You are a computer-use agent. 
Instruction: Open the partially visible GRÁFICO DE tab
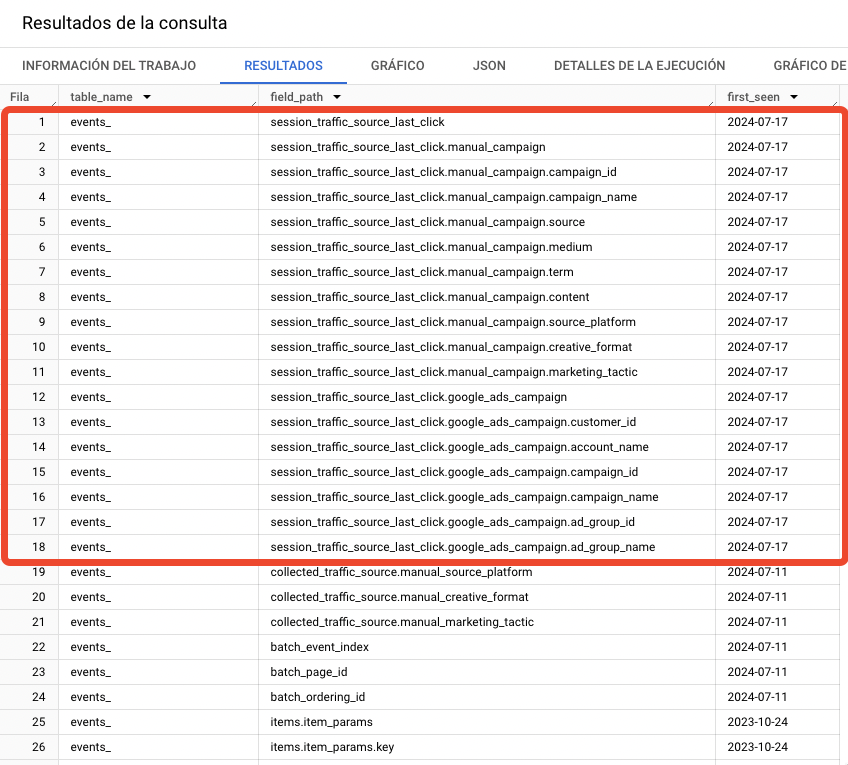[810, 64]
